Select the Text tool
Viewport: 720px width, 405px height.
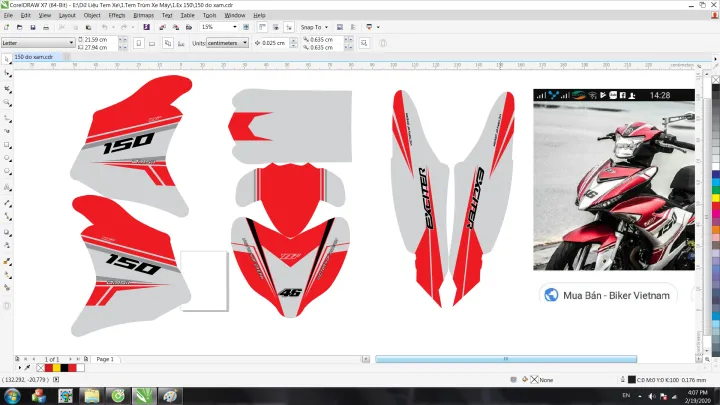click(7, 186)
